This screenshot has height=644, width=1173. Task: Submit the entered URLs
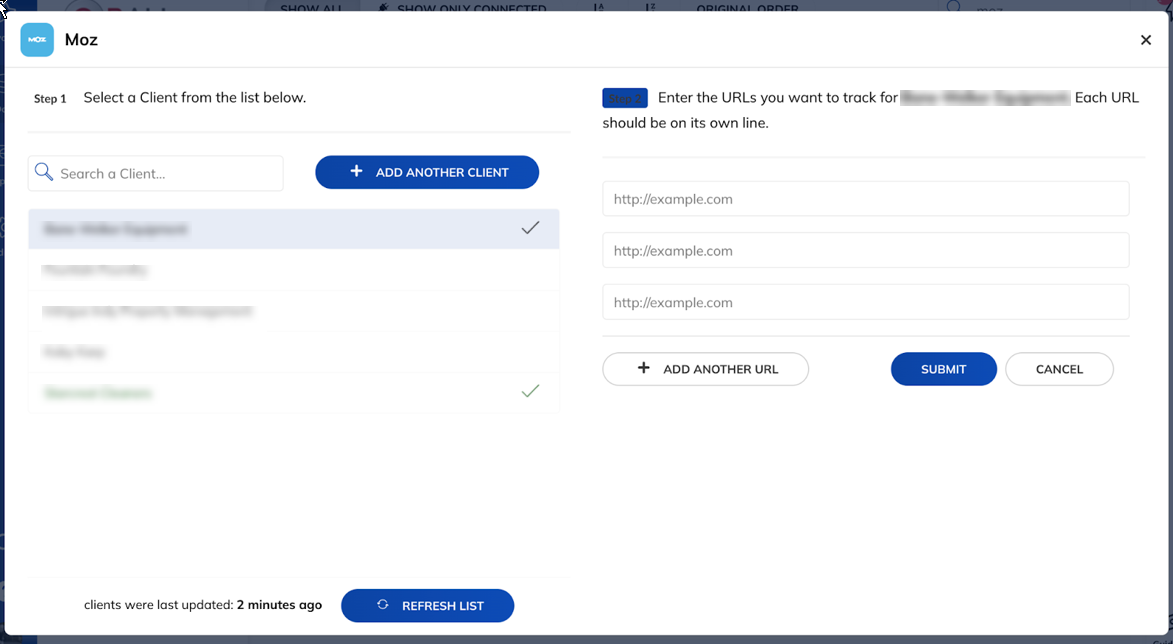[x=943, y=369]
